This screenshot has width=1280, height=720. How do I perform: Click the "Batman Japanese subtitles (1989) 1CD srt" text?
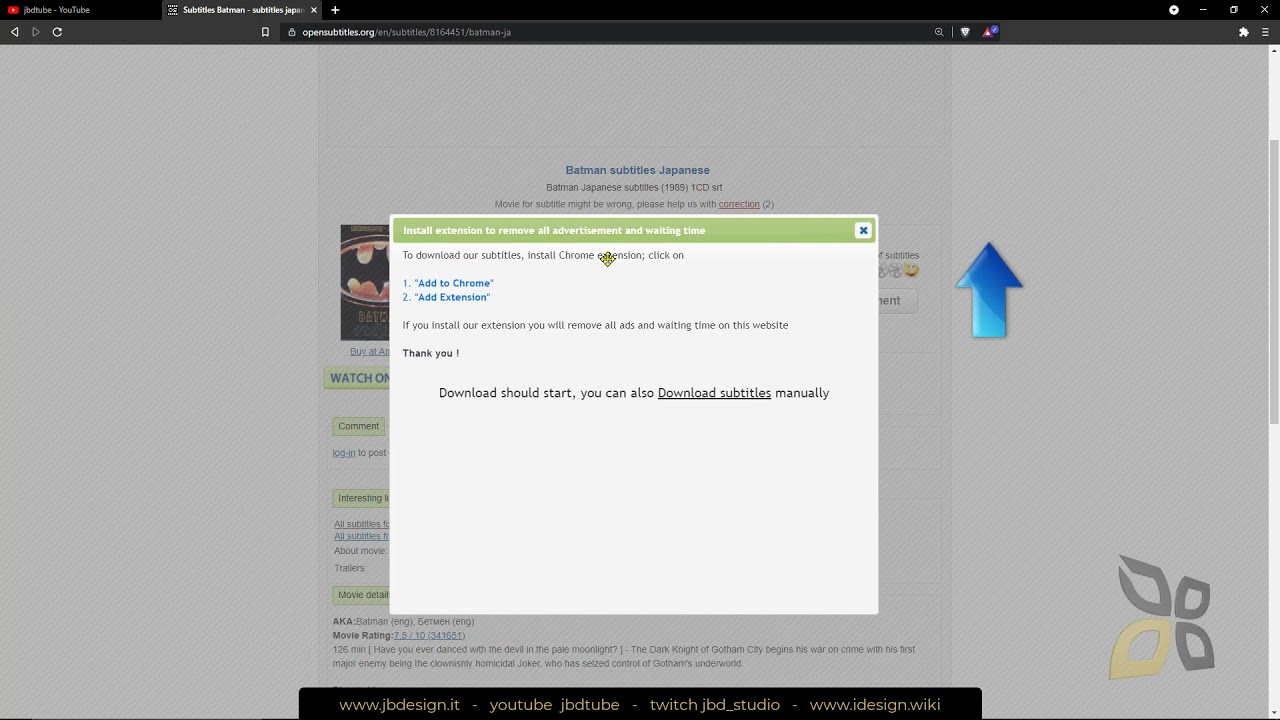click(634, 188)
